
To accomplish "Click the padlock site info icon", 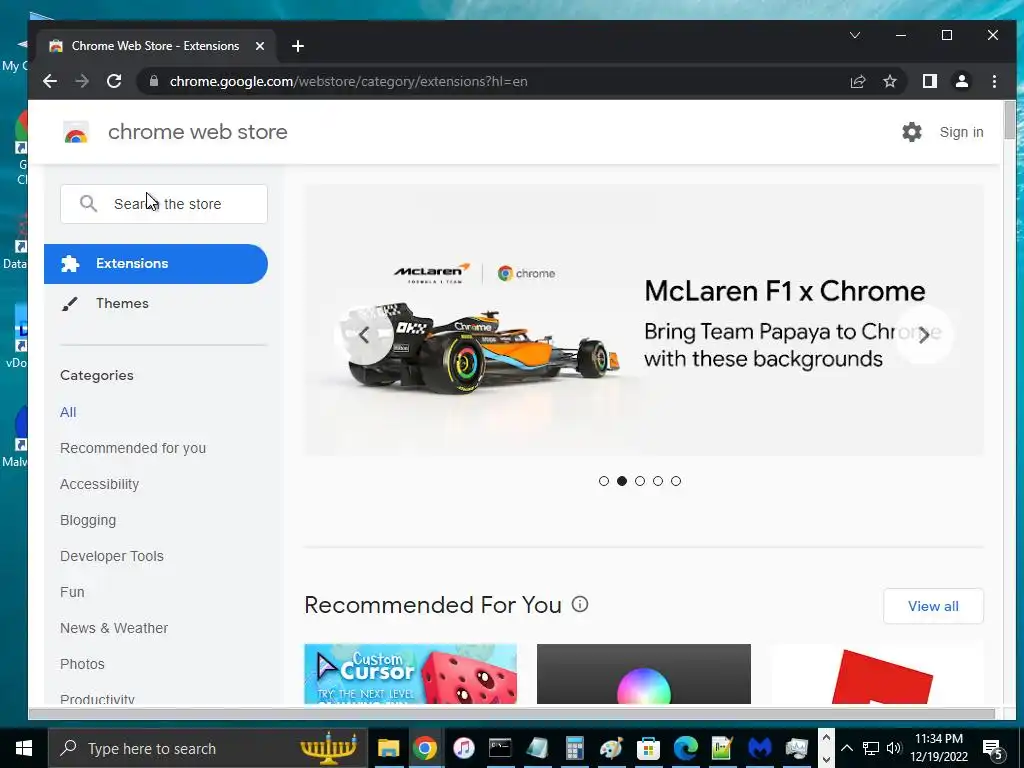I will coord(153,81).
